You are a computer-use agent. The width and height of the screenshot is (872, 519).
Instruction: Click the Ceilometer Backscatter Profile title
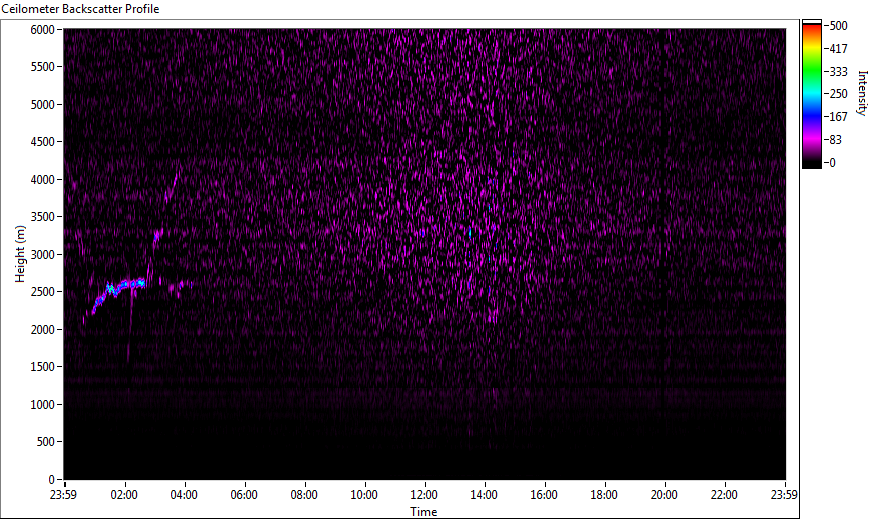click(81, 9)
